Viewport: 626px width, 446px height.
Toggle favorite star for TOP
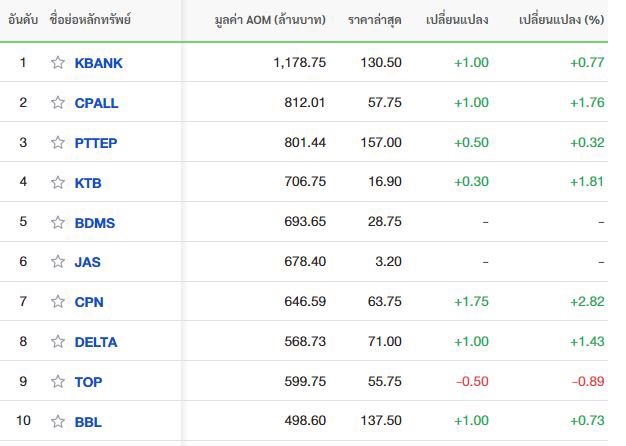click(58, 381)
